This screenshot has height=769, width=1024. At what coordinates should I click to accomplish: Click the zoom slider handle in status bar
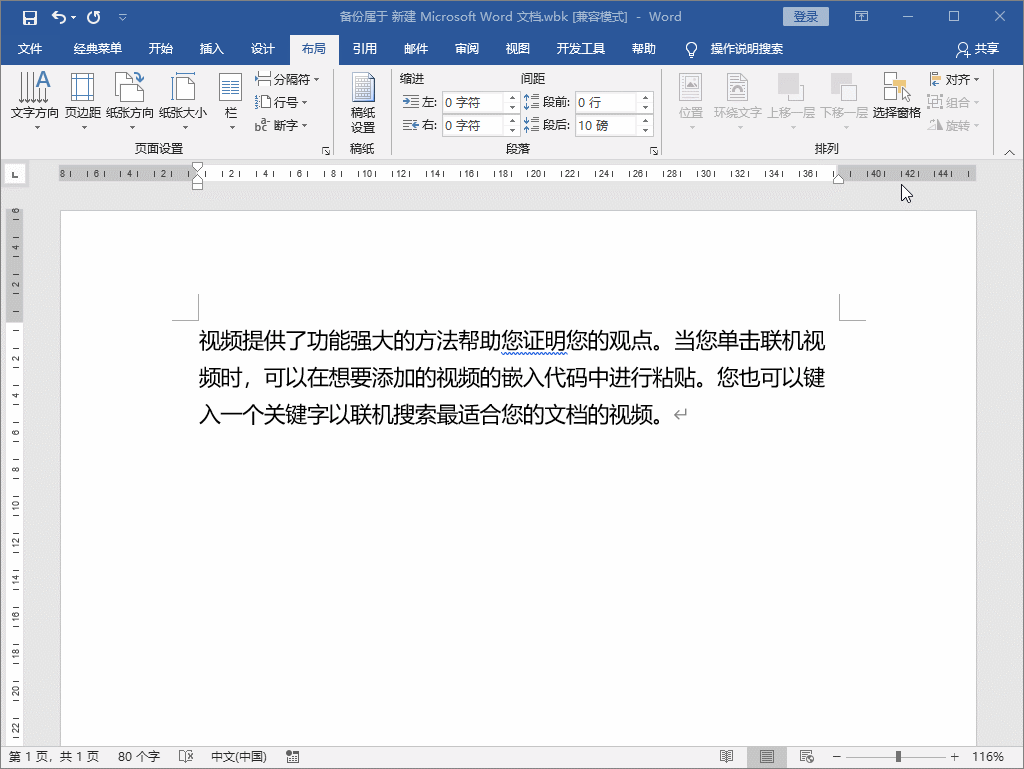click(x=898, y=757)
